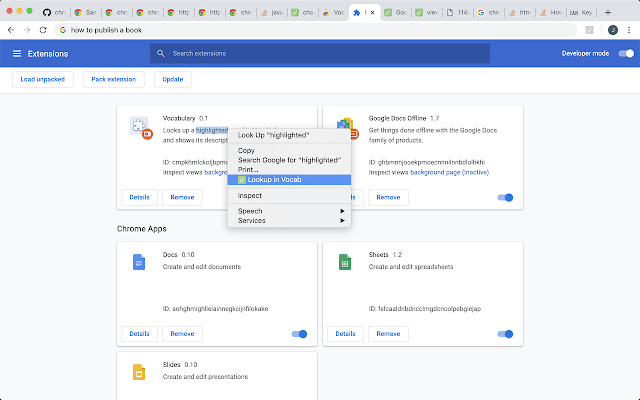Choose Search Google for "highlighted"
Screen dimensions: 640x400
[x=289, y=160]
